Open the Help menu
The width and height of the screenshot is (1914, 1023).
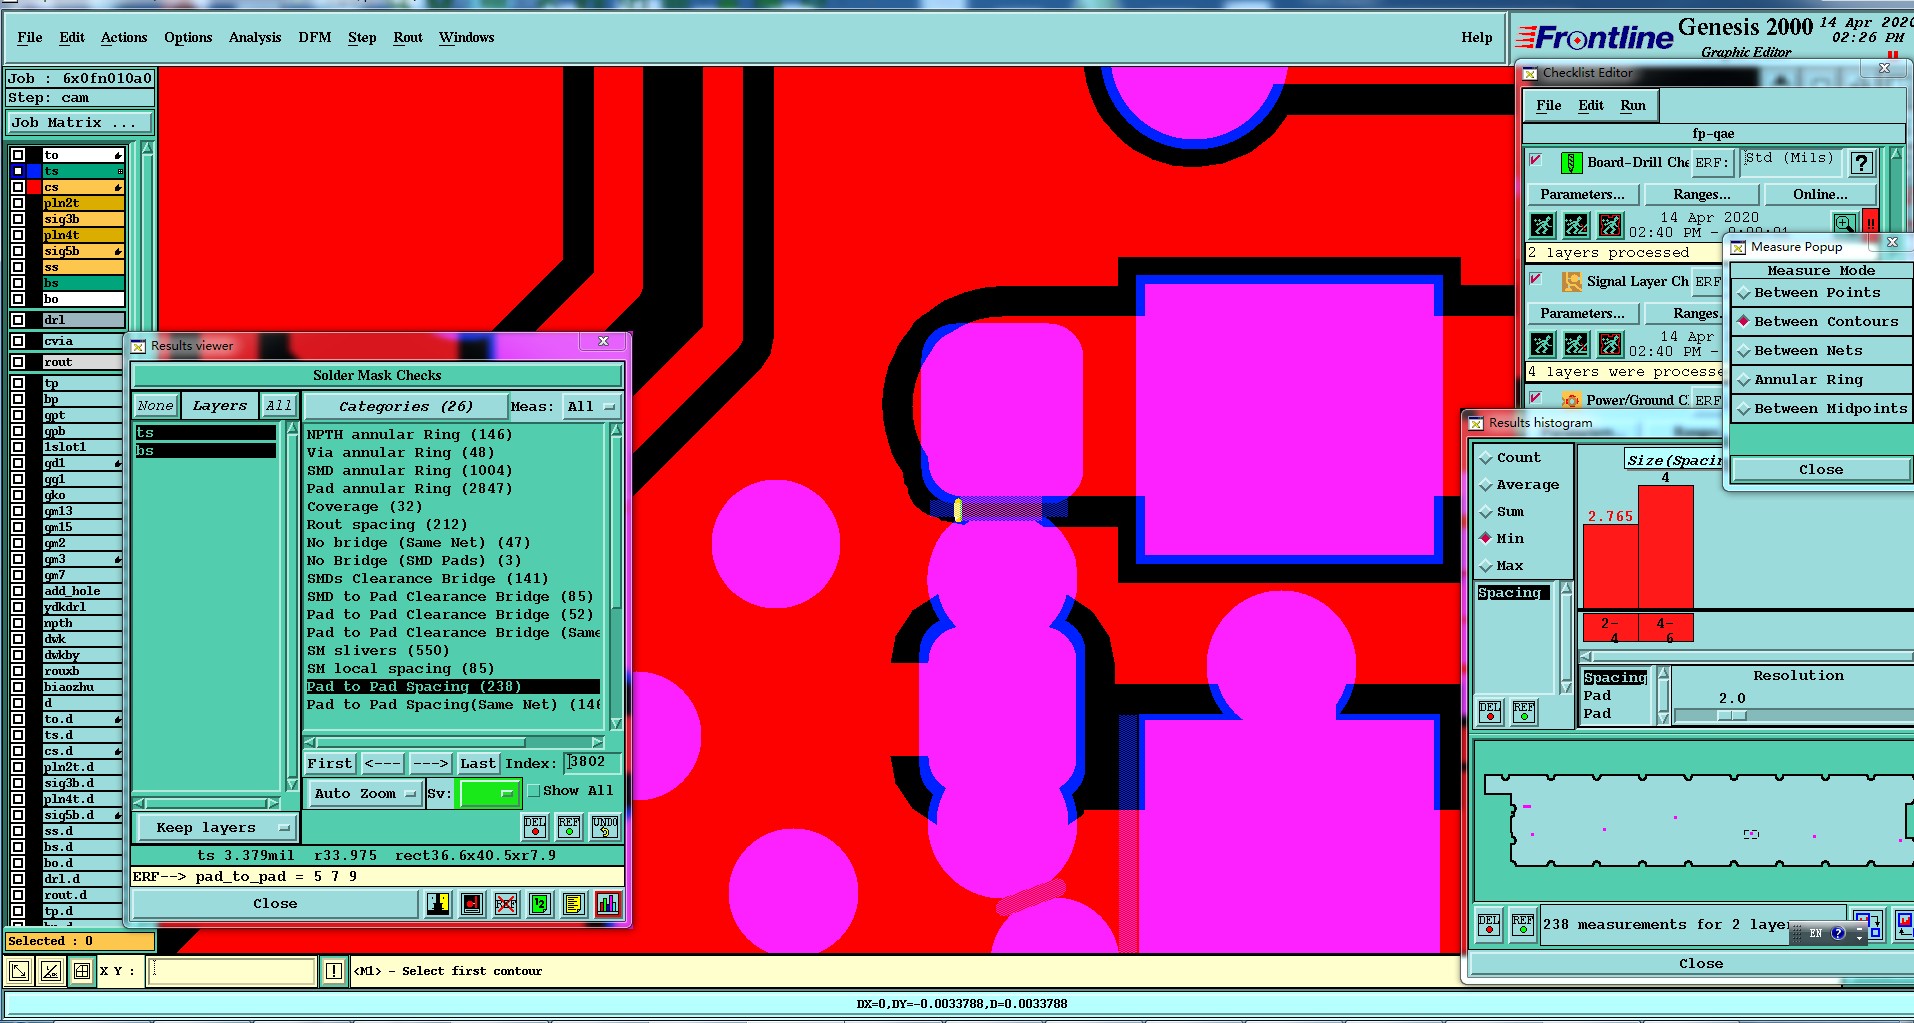pyautogui.click(x=1476, y=38)
